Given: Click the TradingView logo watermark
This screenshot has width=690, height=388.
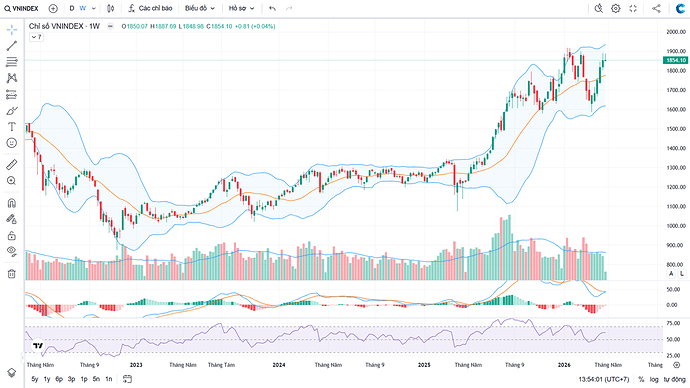Looking at the screenshot, I should (x=38, y=346).
